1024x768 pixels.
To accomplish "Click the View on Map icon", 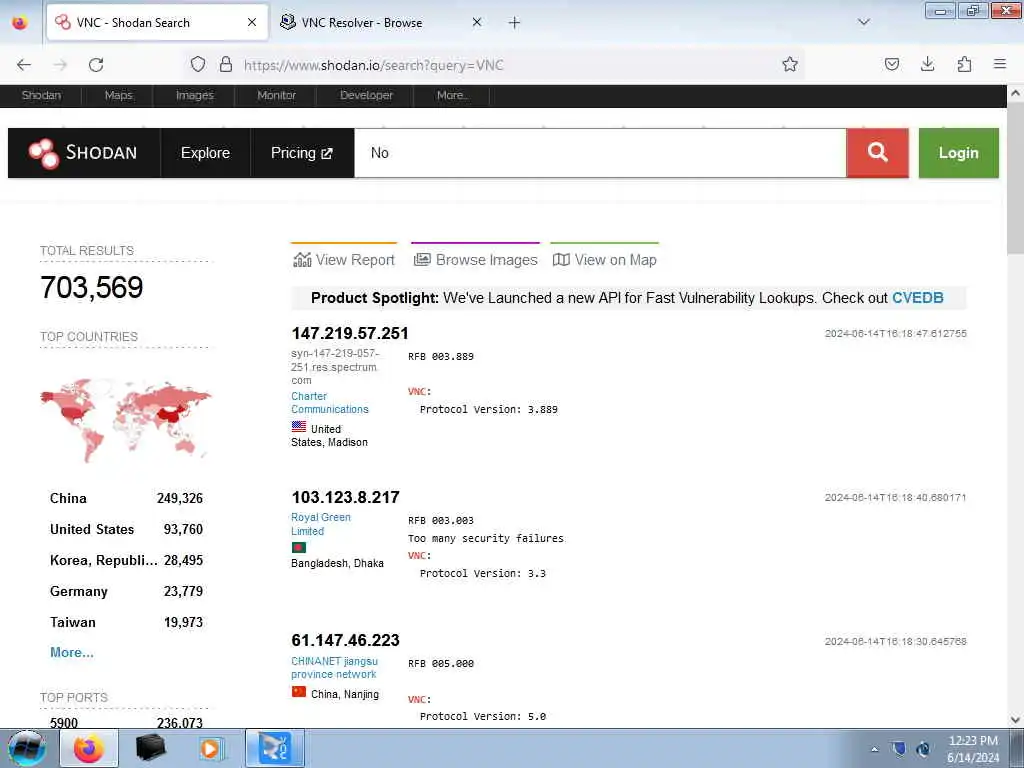I will [561, 260].
